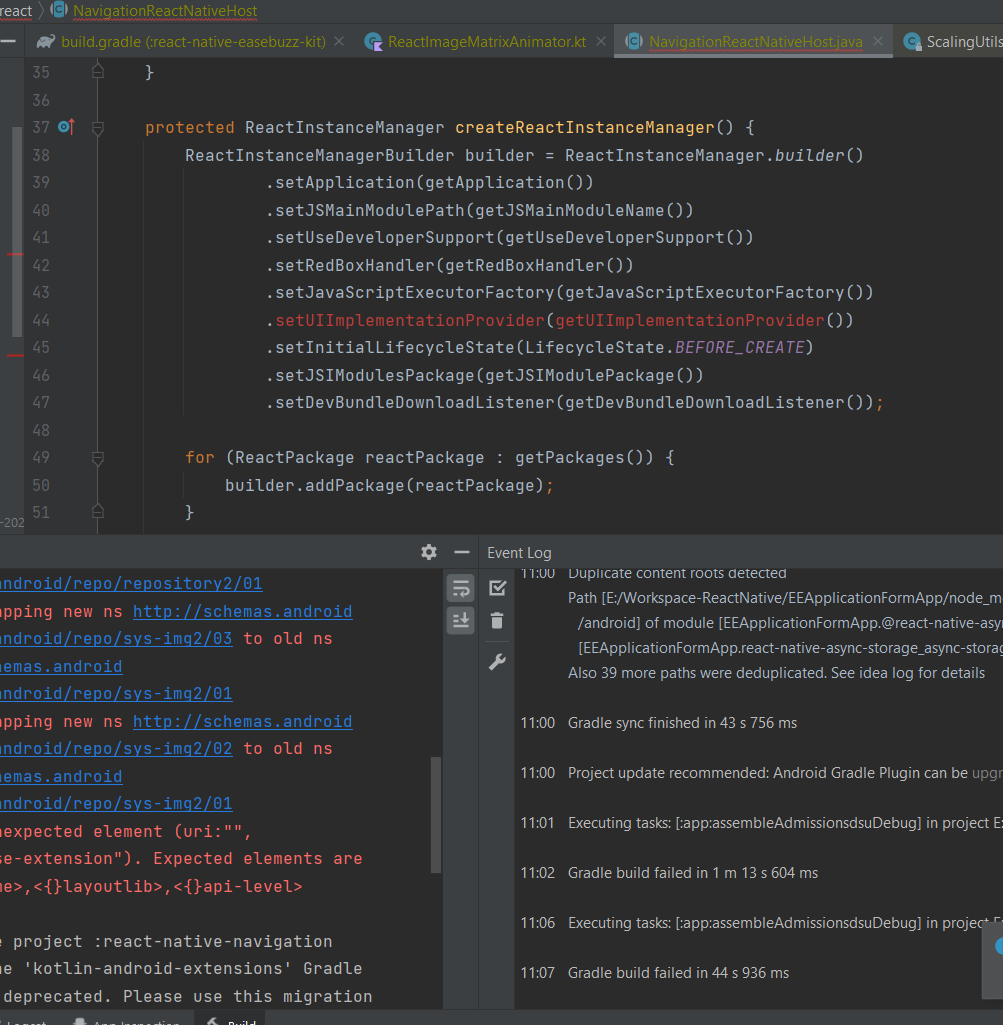The image size is (1003, 1025).
Task: Open build output settings via the wrench icon
Action: [497, 660]
